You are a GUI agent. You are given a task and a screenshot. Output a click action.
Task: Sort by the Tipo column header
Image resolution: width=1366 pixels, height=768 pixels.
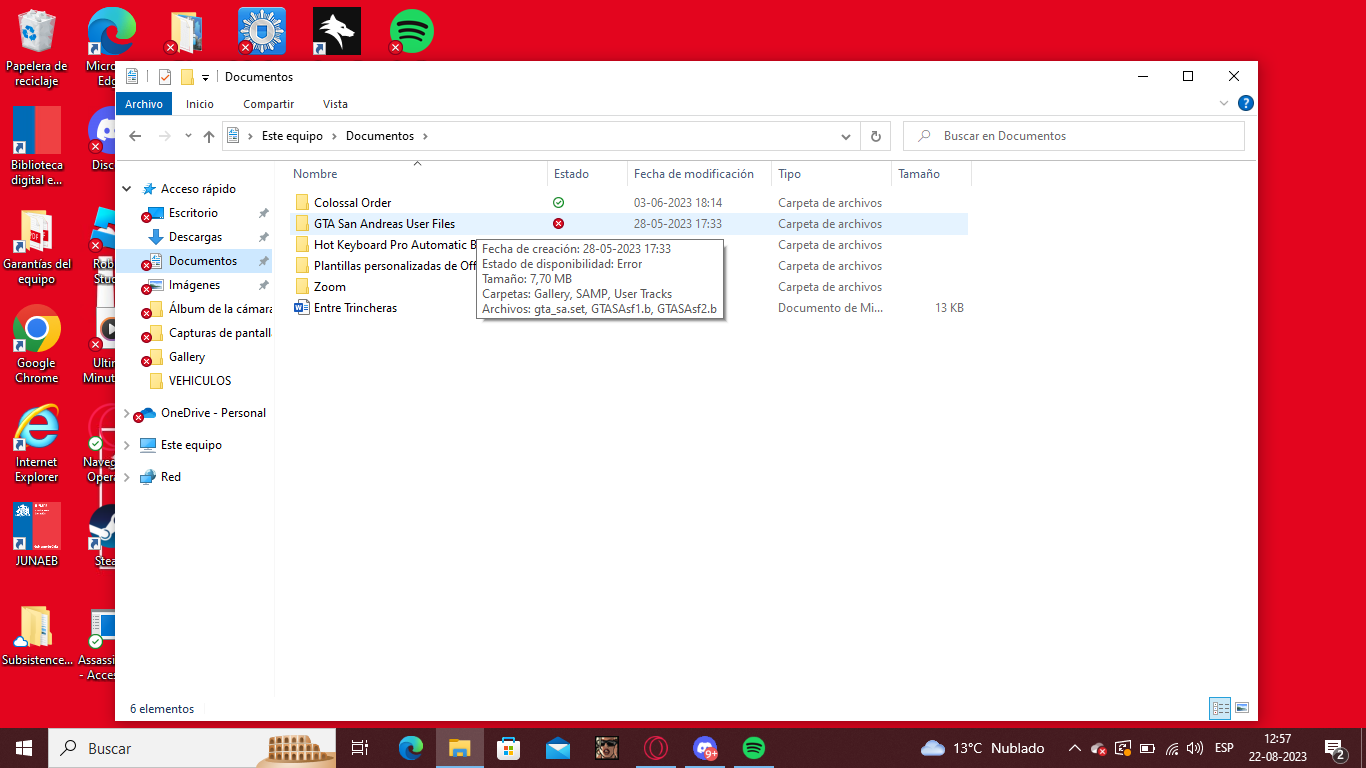point(790,174)
